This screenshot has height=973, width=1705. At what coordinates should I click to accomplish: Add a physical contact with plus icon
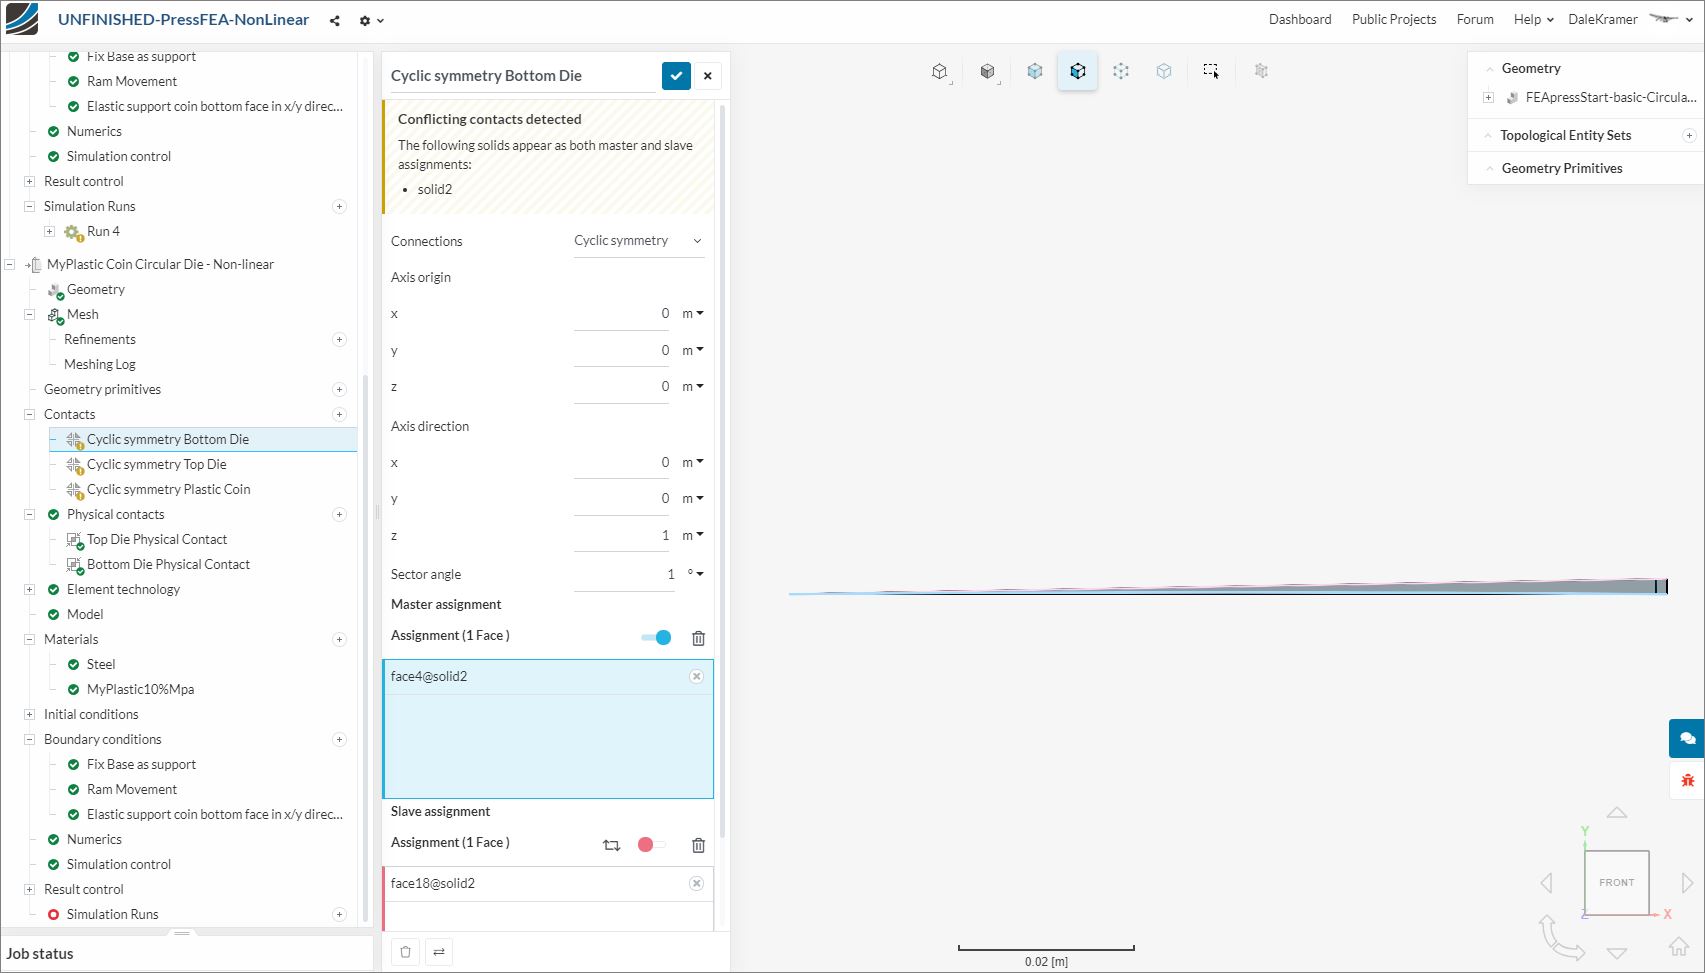click(x=340, y=515)
